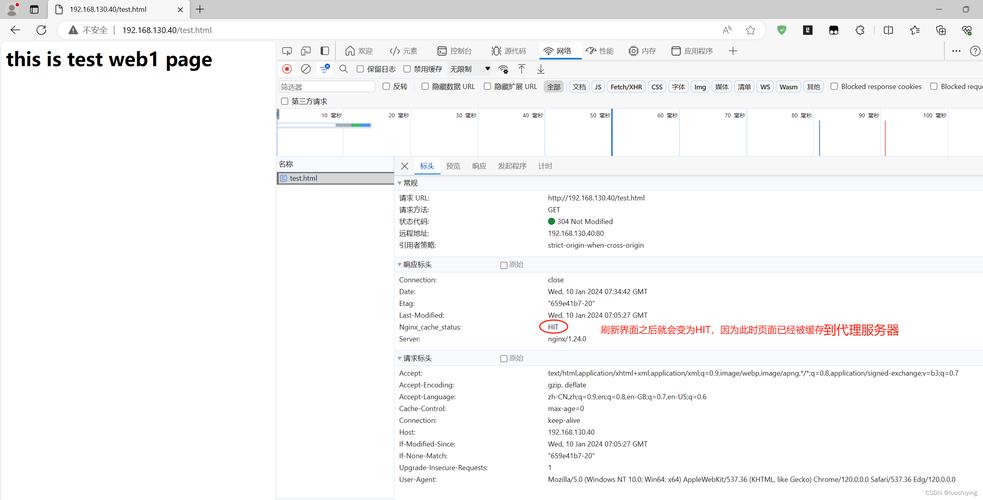Image resolution: width=983 pixels, height=500 pixels.
Task: Open network search magnifier icon
Action: click(344, 69)
